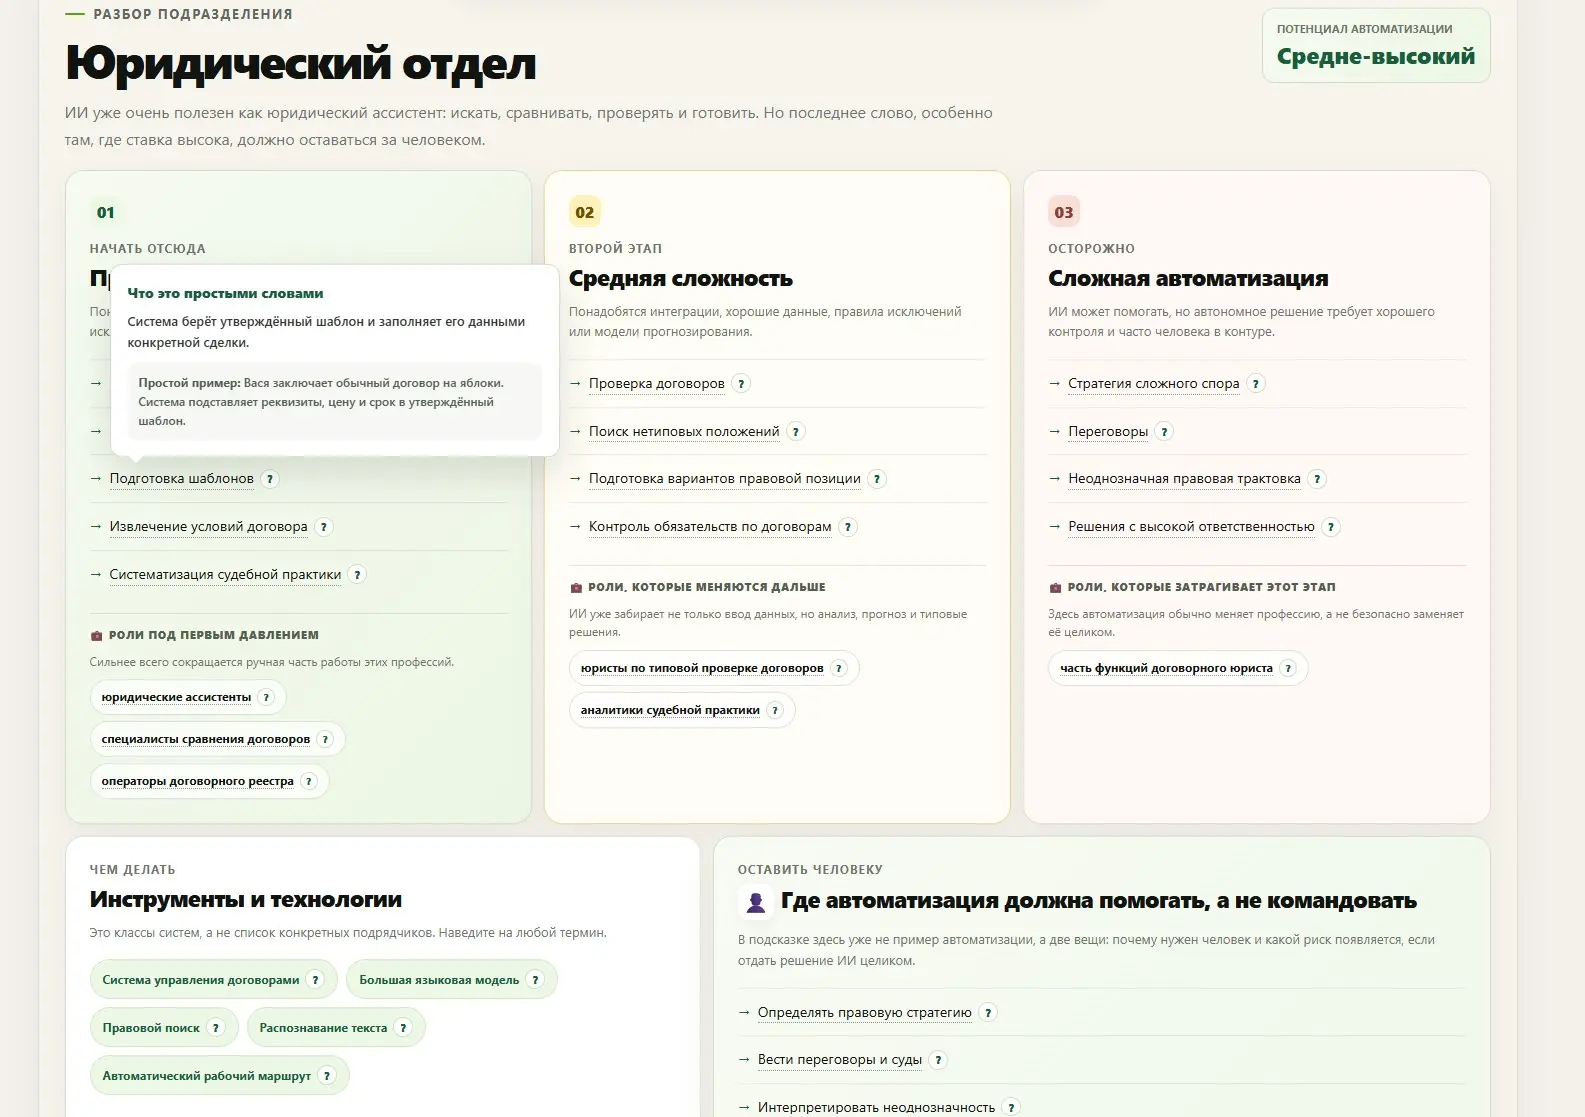Click the question mark in аналитики судебной практики chip
The height and width of the screenshot is (1117, 1585).
[x=775, y=711]
